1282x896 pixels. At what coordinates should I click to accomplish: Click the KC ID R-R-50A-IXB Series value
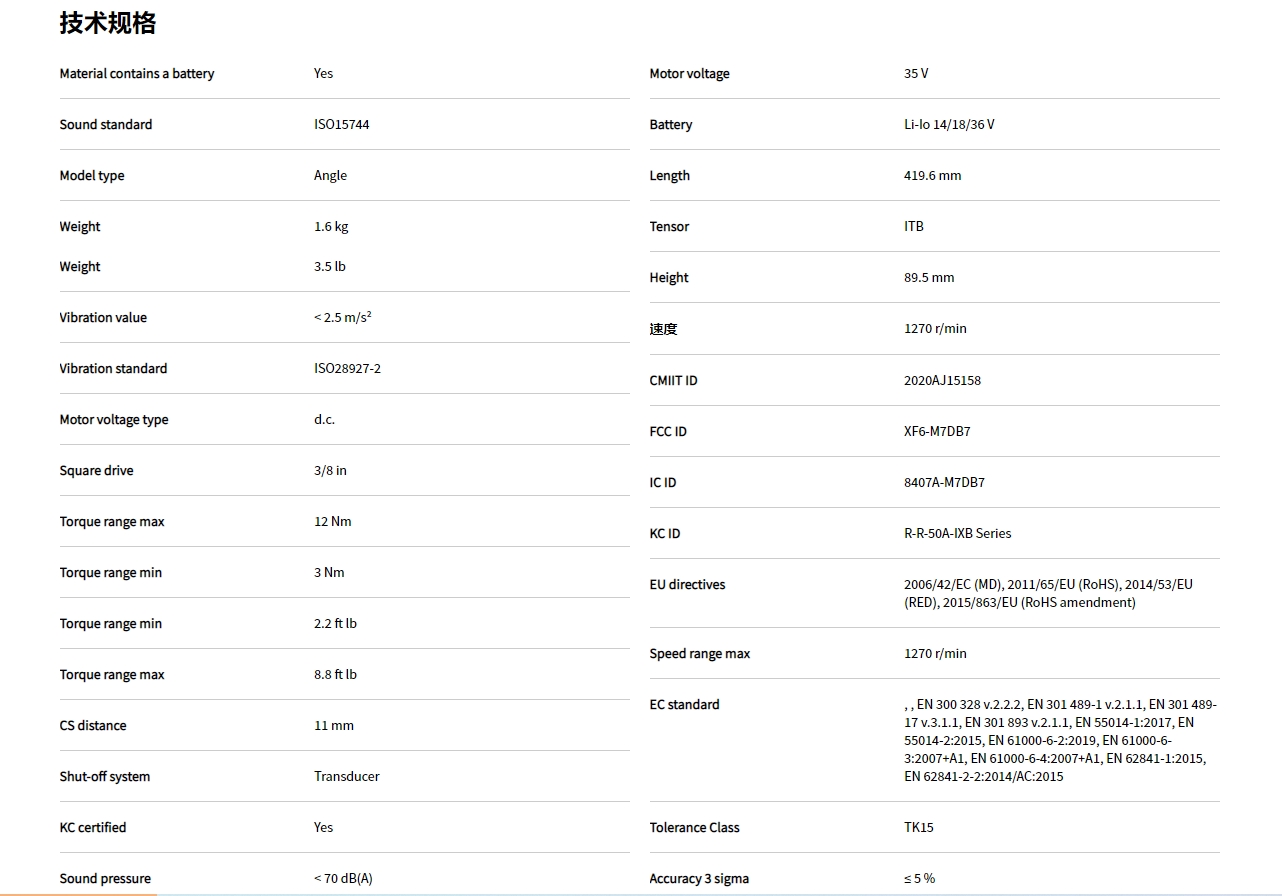[957, 534]
